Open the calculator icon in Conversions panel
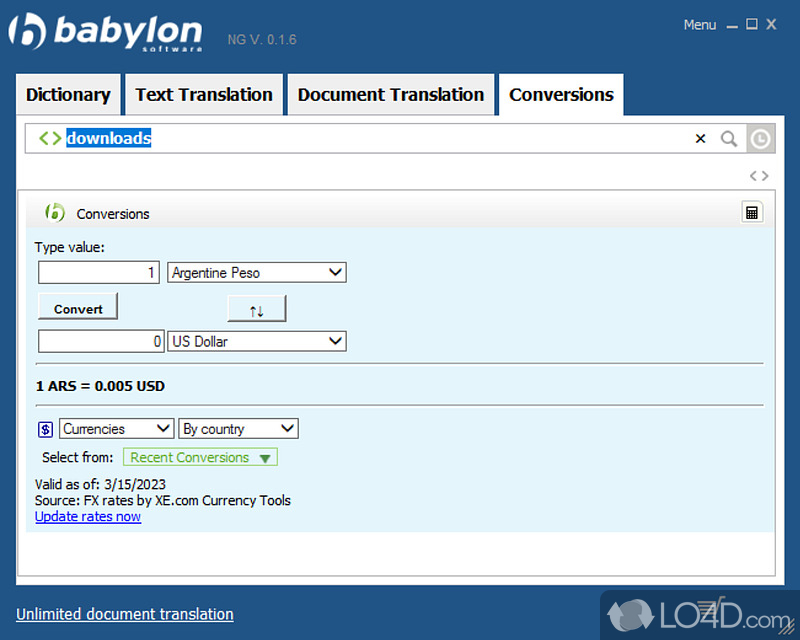 tap(752, 212)
